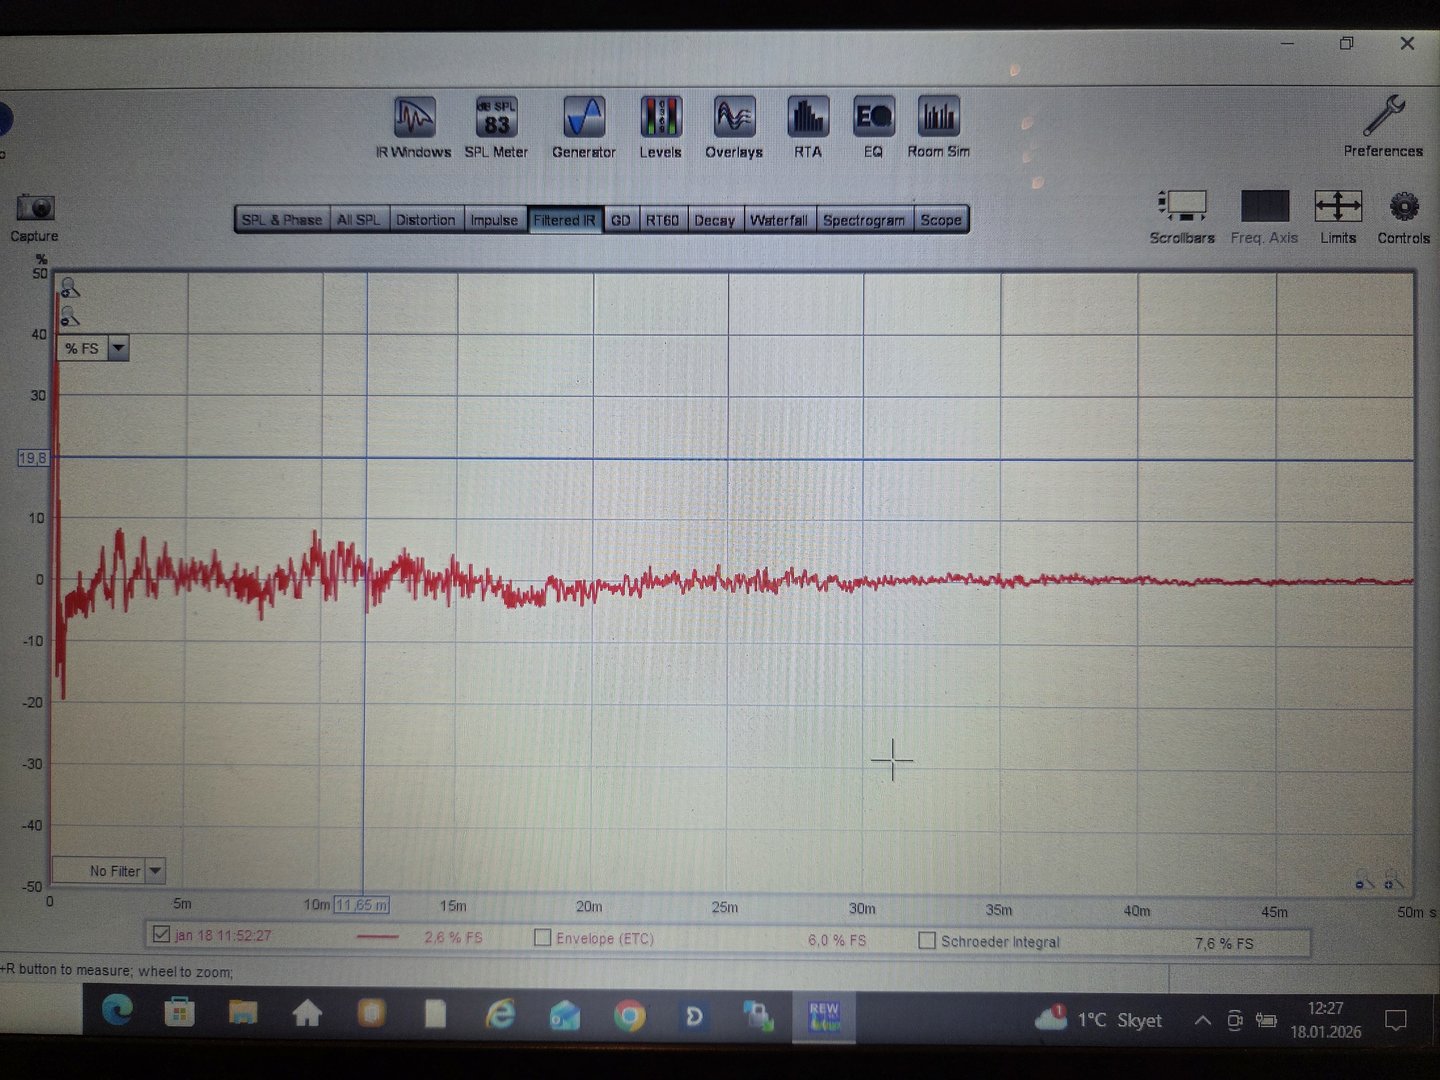Click the right horizontal zoom magnifier
Image resolution: width=1440 pixels, height=1080 pixels.
coord(1393,880)
